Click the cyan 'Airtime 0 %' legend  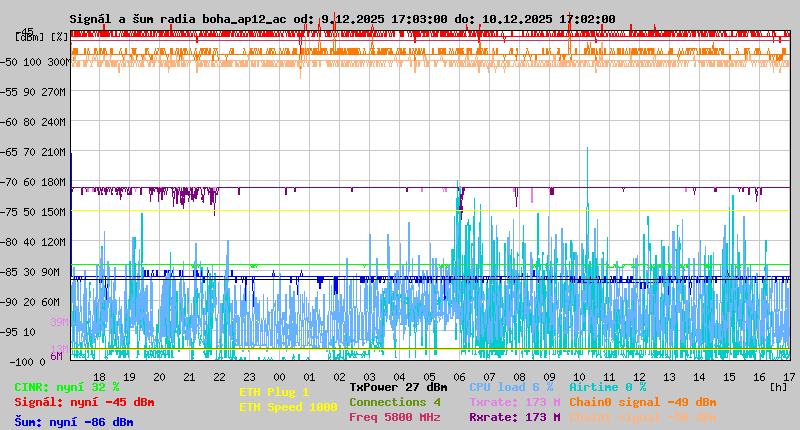(607, 387)
